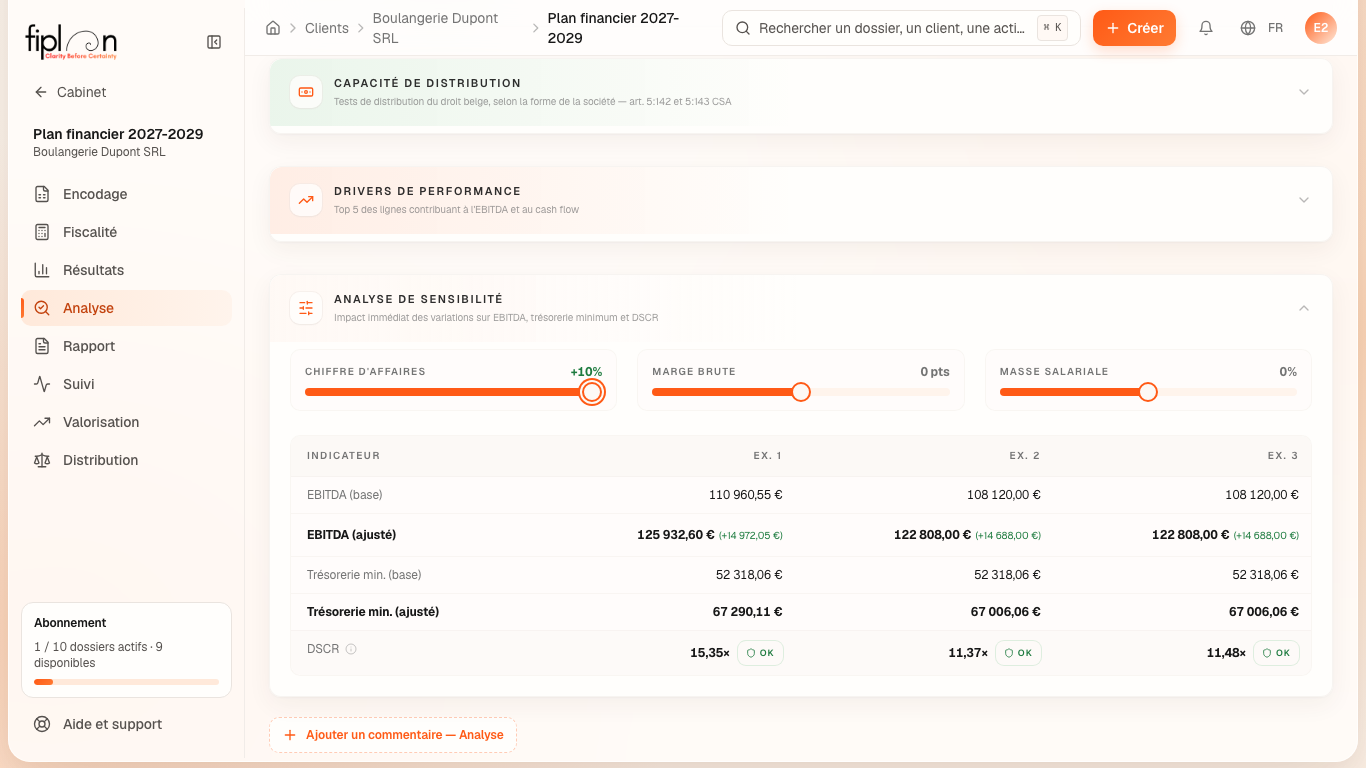Click the EBITDA (ajusté) Ex. 1 value 125 932,60 €
The image size is (1366, 768).
(676, 535)
